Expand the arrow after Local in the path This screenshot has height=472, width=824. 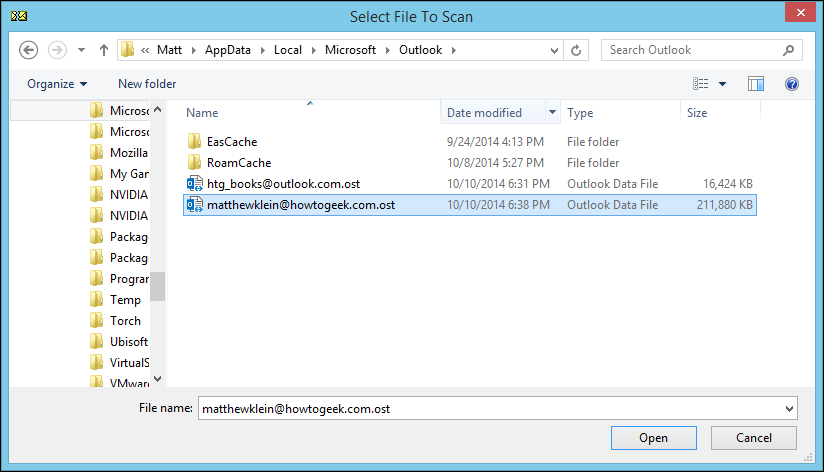point(313,50)
